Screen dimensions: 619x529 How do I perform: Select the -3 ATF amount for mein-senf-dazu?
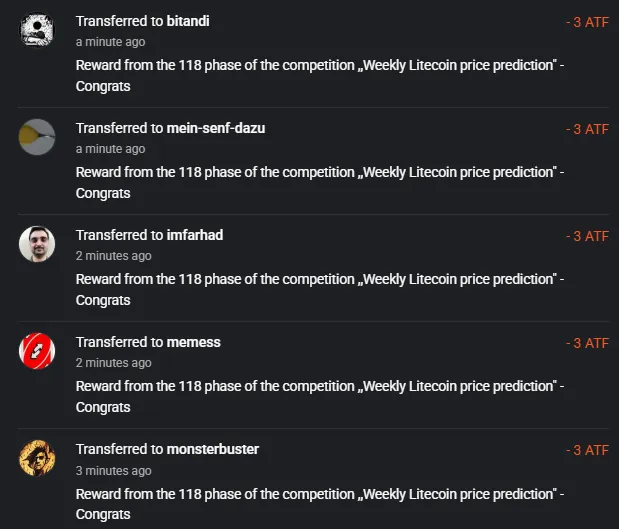[x=587, y=129]
